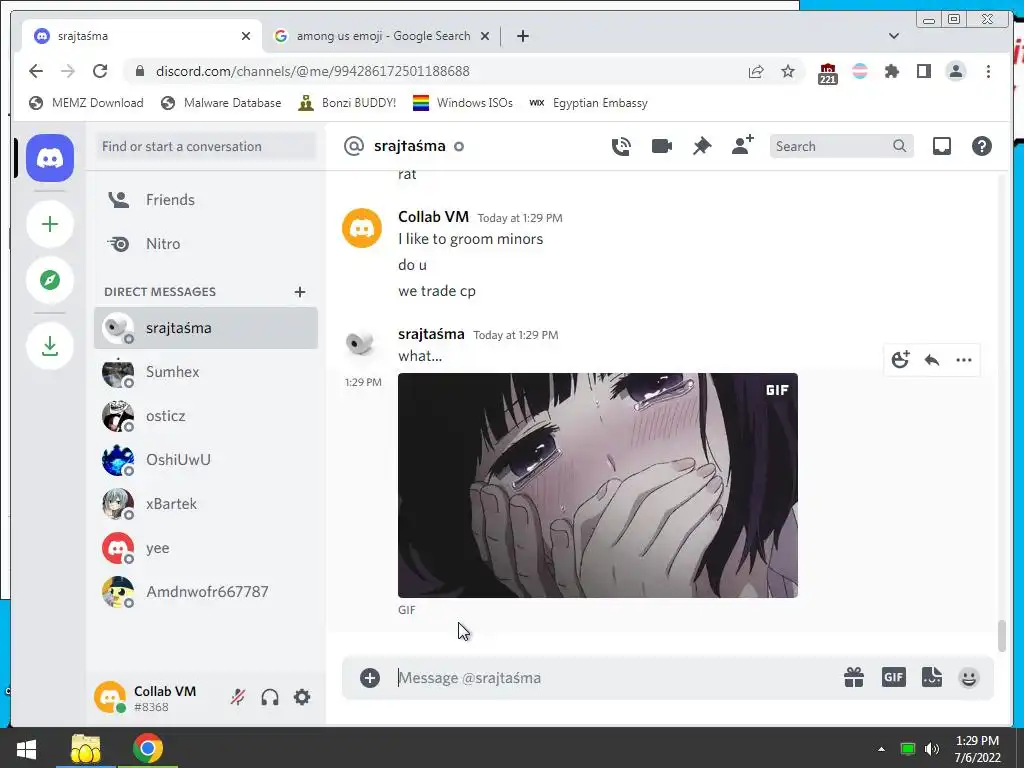Click the attach file plus button
Viewport: 1024px width, 768px height.
370,678
